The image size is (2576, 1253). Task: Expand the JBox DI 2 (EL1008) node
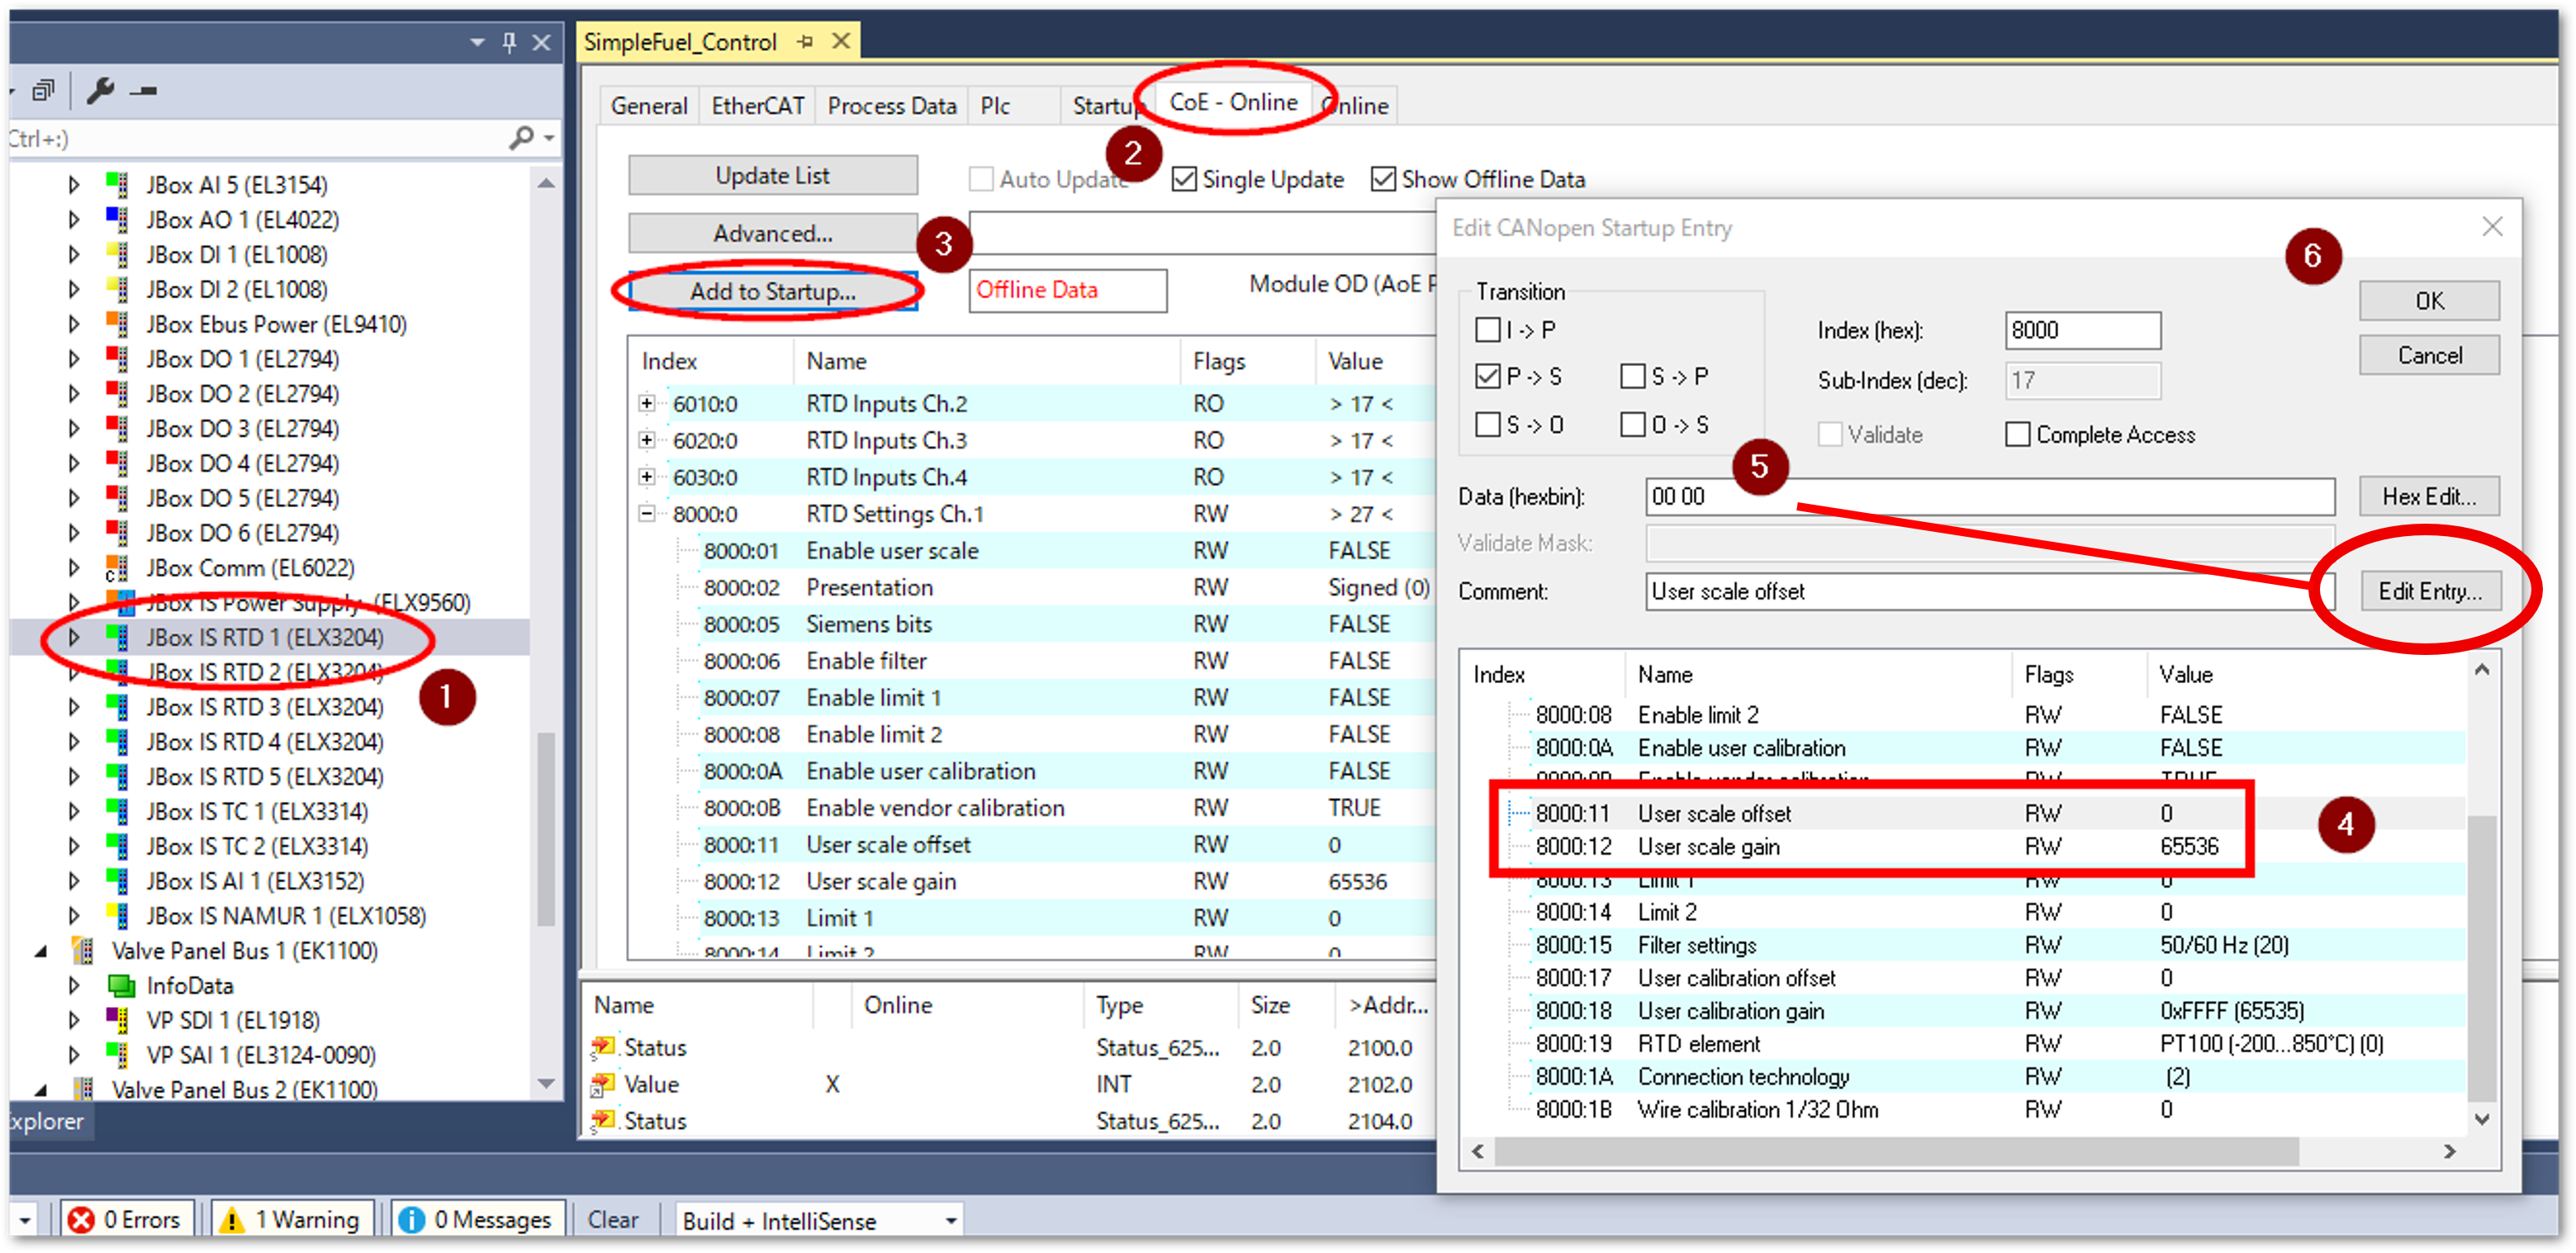pyautogui.click(x=74, y=290)
